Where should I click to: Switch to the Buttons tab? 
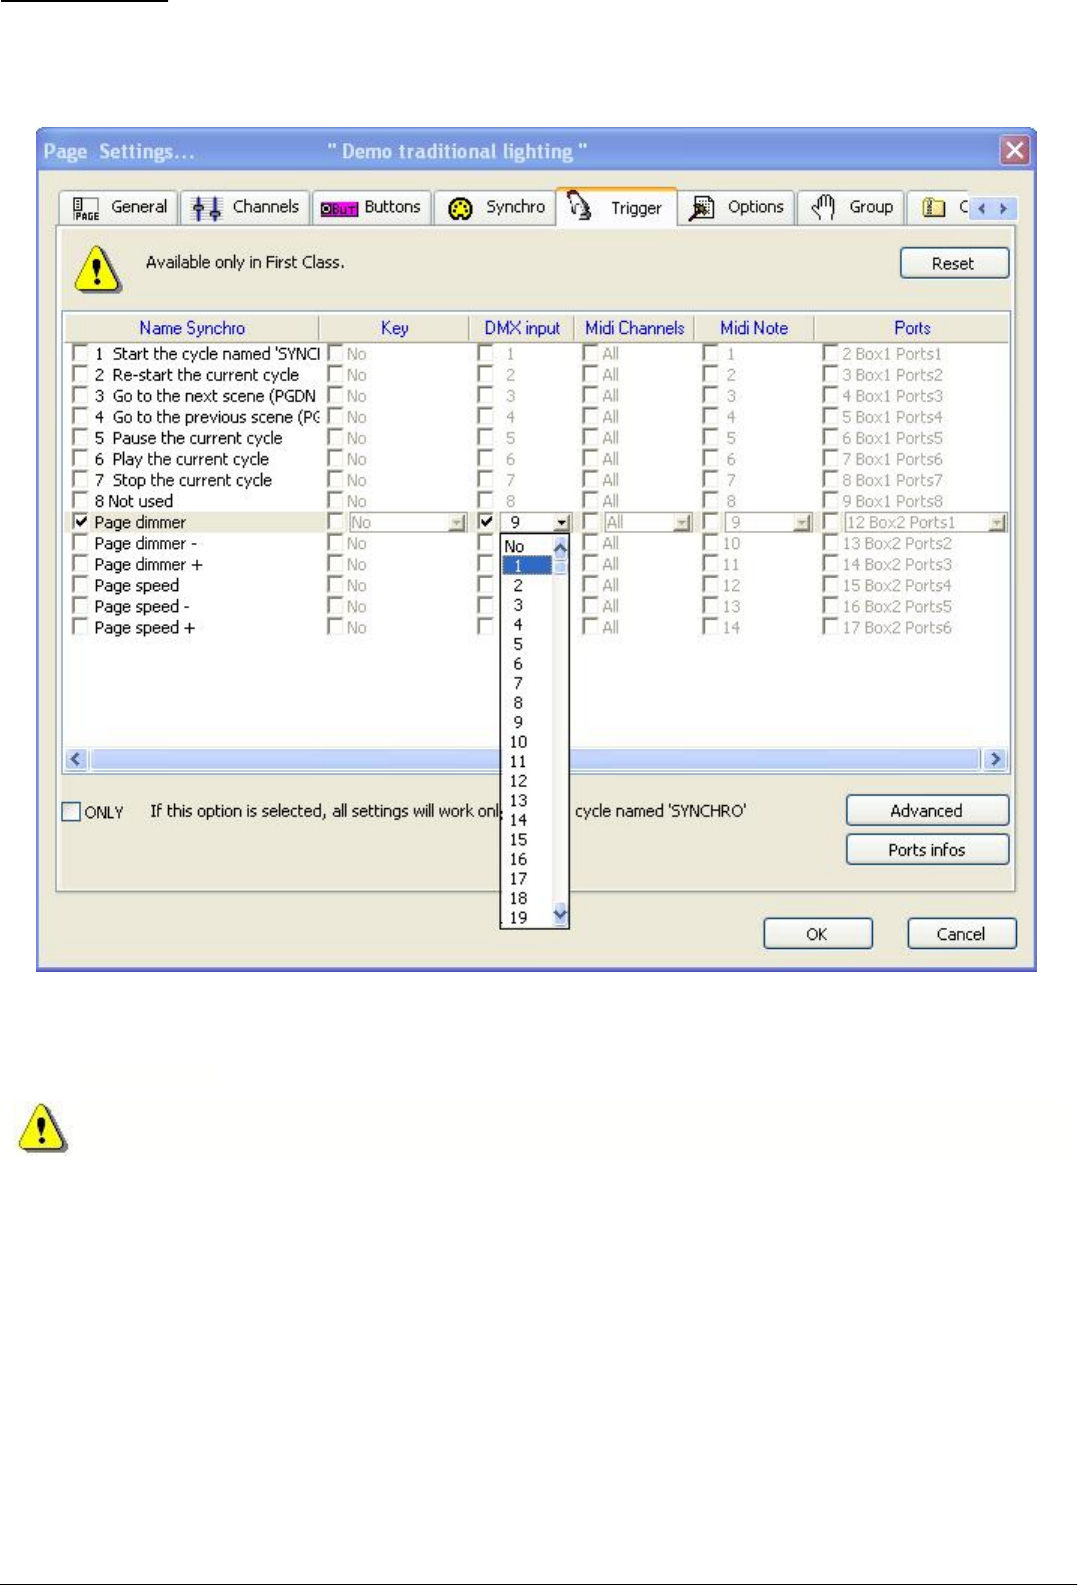pyautogui.click(x=372, y=207)
